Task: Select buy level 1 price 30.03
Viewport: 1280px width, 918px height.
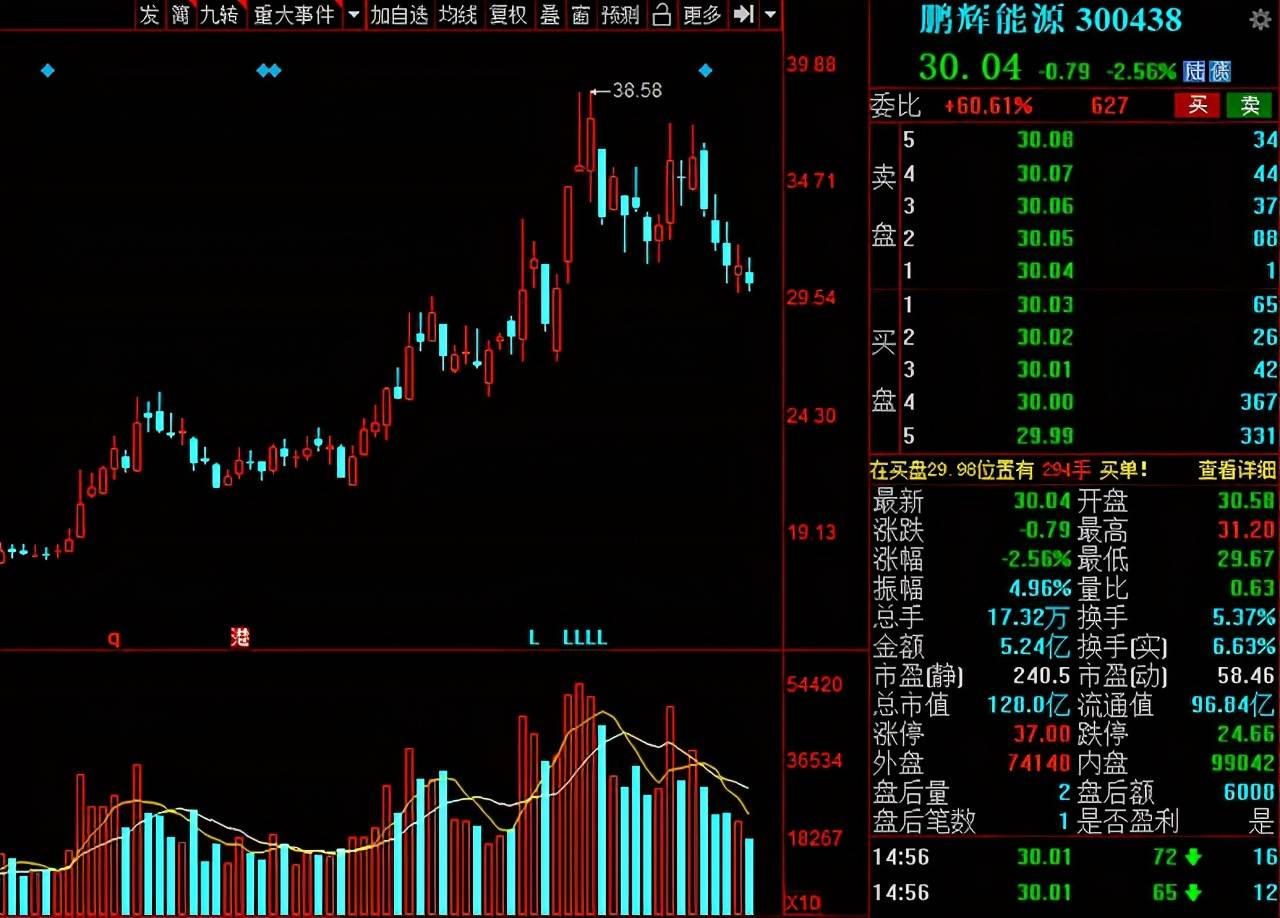Action: [1045, 304]
